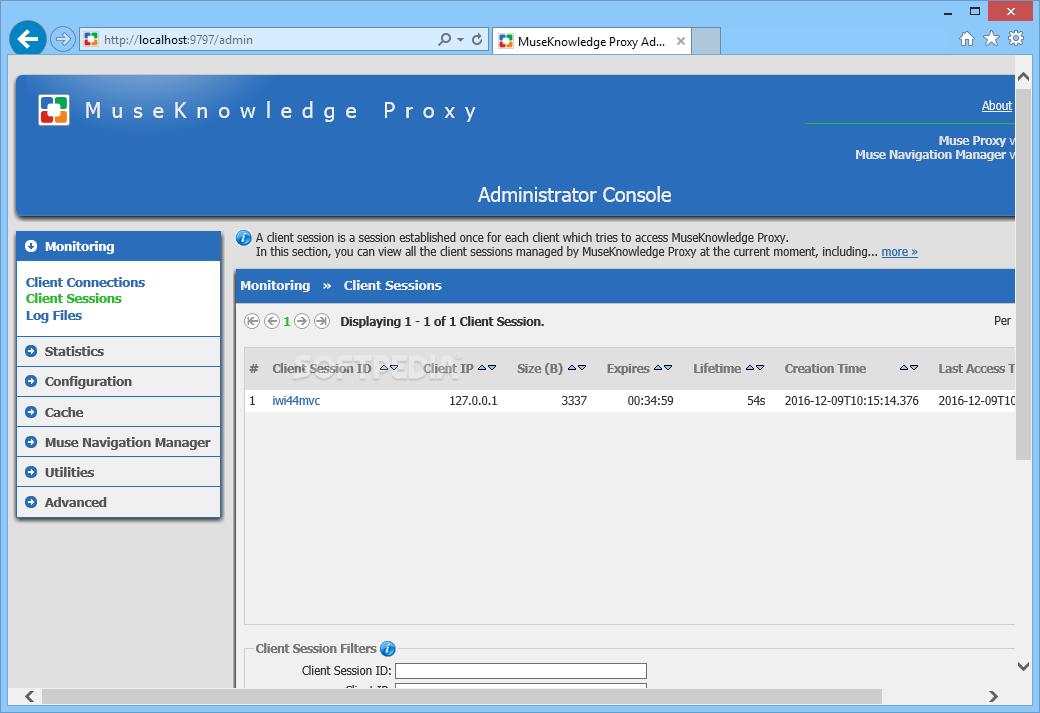Open Log Files page

click(x=54, y=315)
